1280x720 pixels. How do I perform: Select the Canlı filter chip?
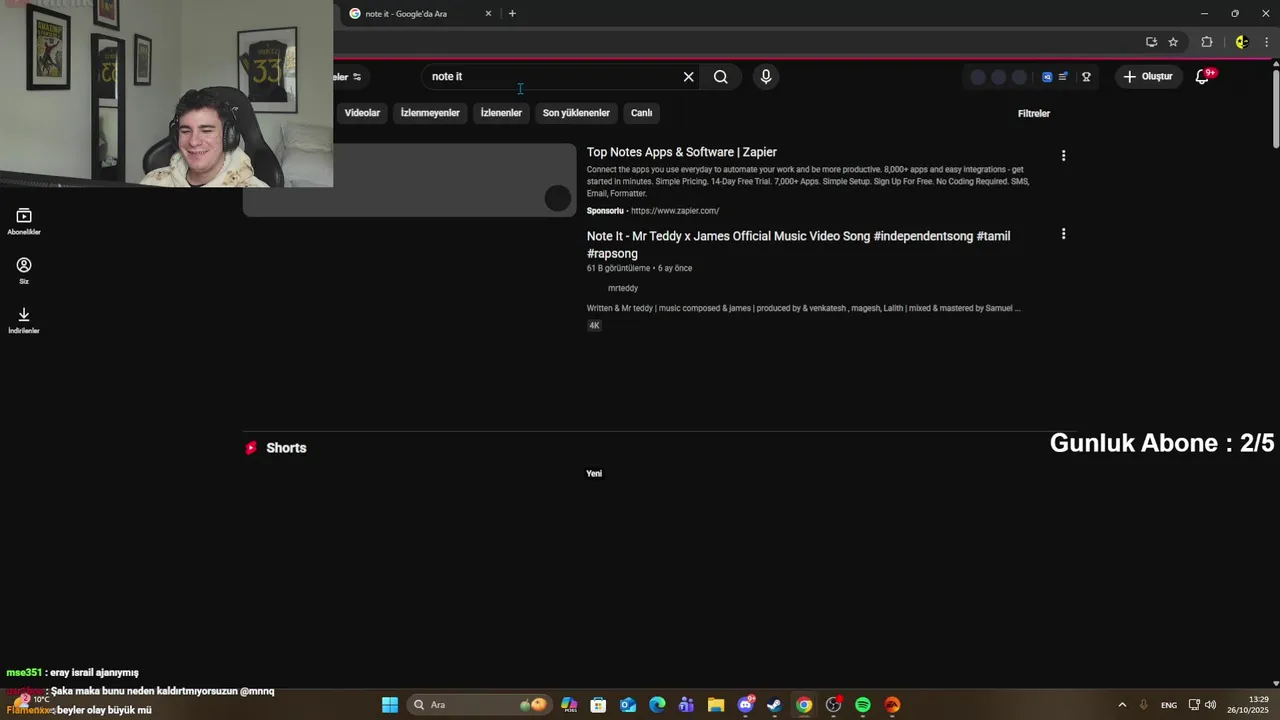coord(642,113)
